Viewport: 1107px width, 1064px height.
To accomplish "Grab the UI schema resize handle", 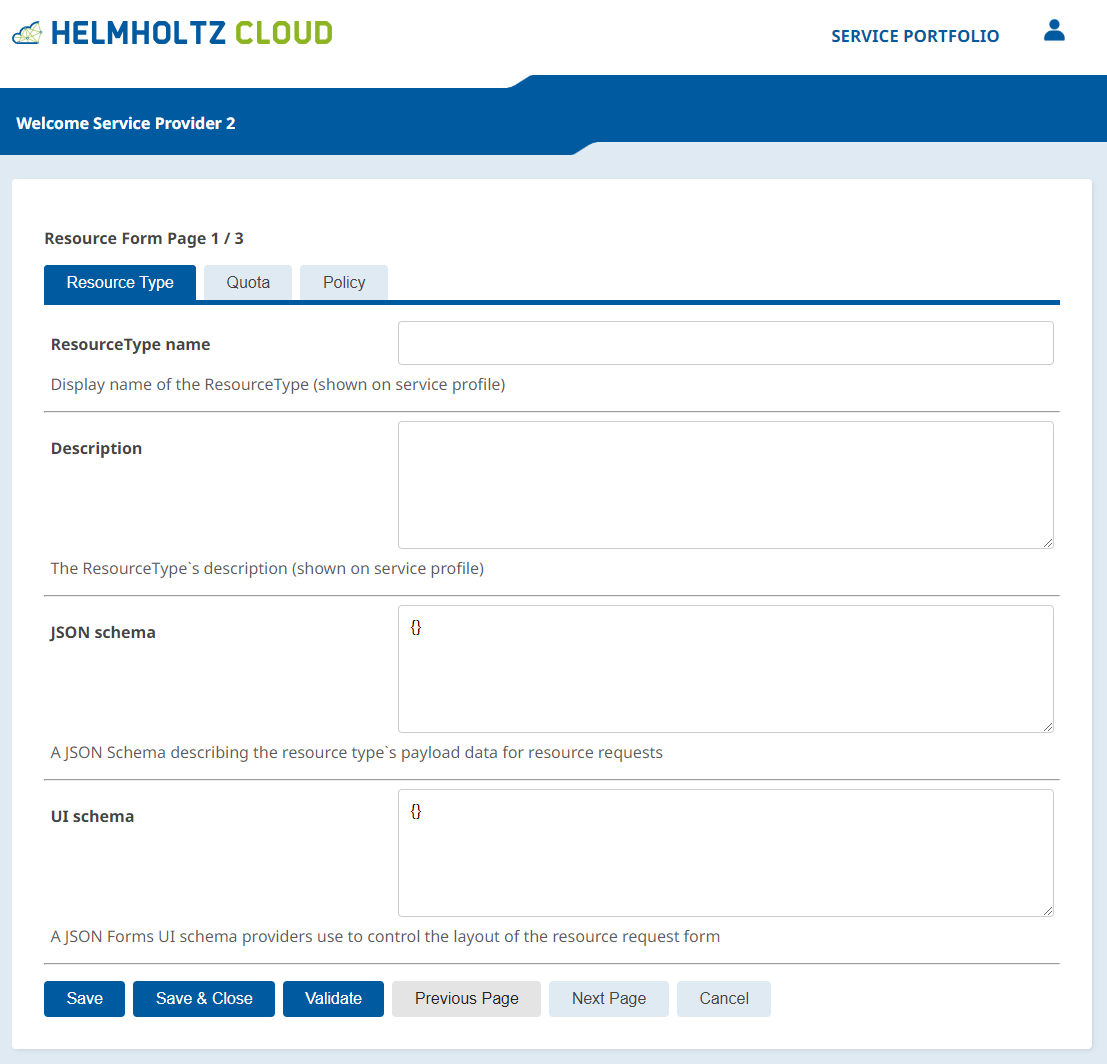I will click(x=1048, y=911).
